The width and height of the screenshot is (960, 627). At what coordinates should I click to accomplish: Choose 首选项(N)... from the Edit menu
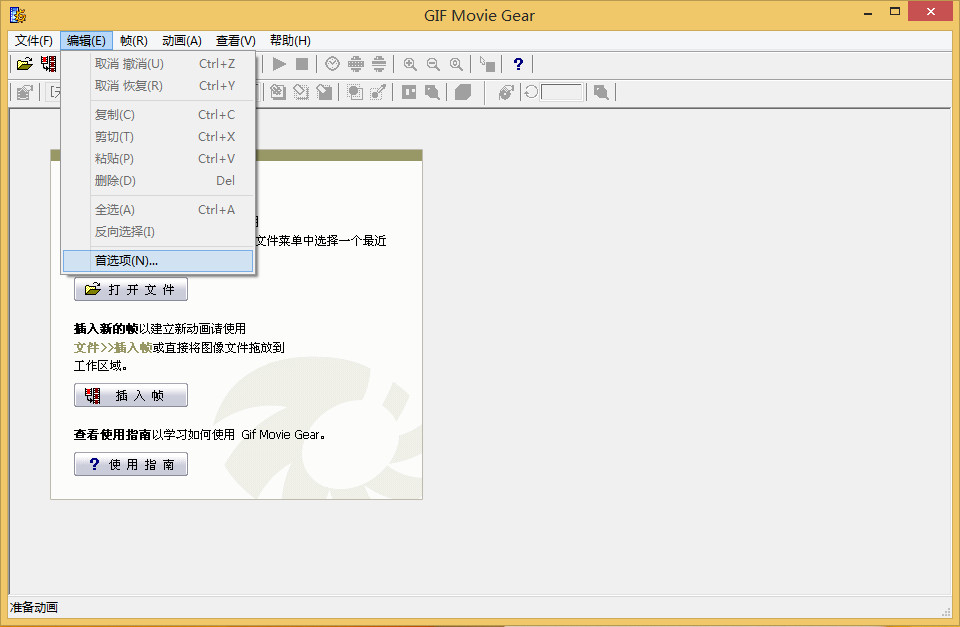click(x=158, y=261)
